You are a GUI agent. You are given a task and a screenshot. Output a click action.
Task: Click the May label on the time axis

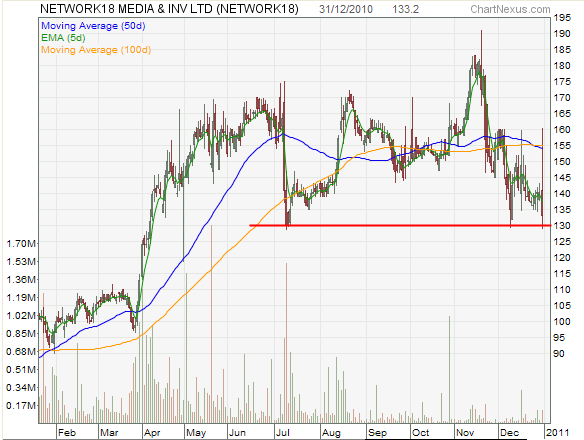pyautogui.click(x=196, y=433)
